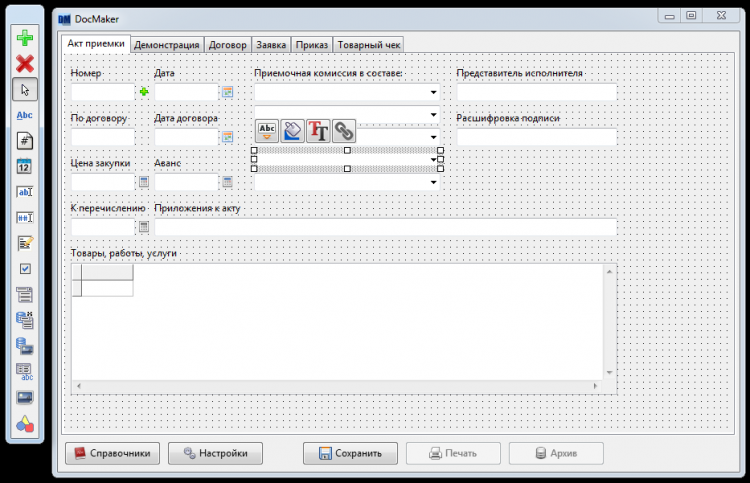Open the Архив button
This screenshot has width=750, height=483.
(x=556, y=453)
